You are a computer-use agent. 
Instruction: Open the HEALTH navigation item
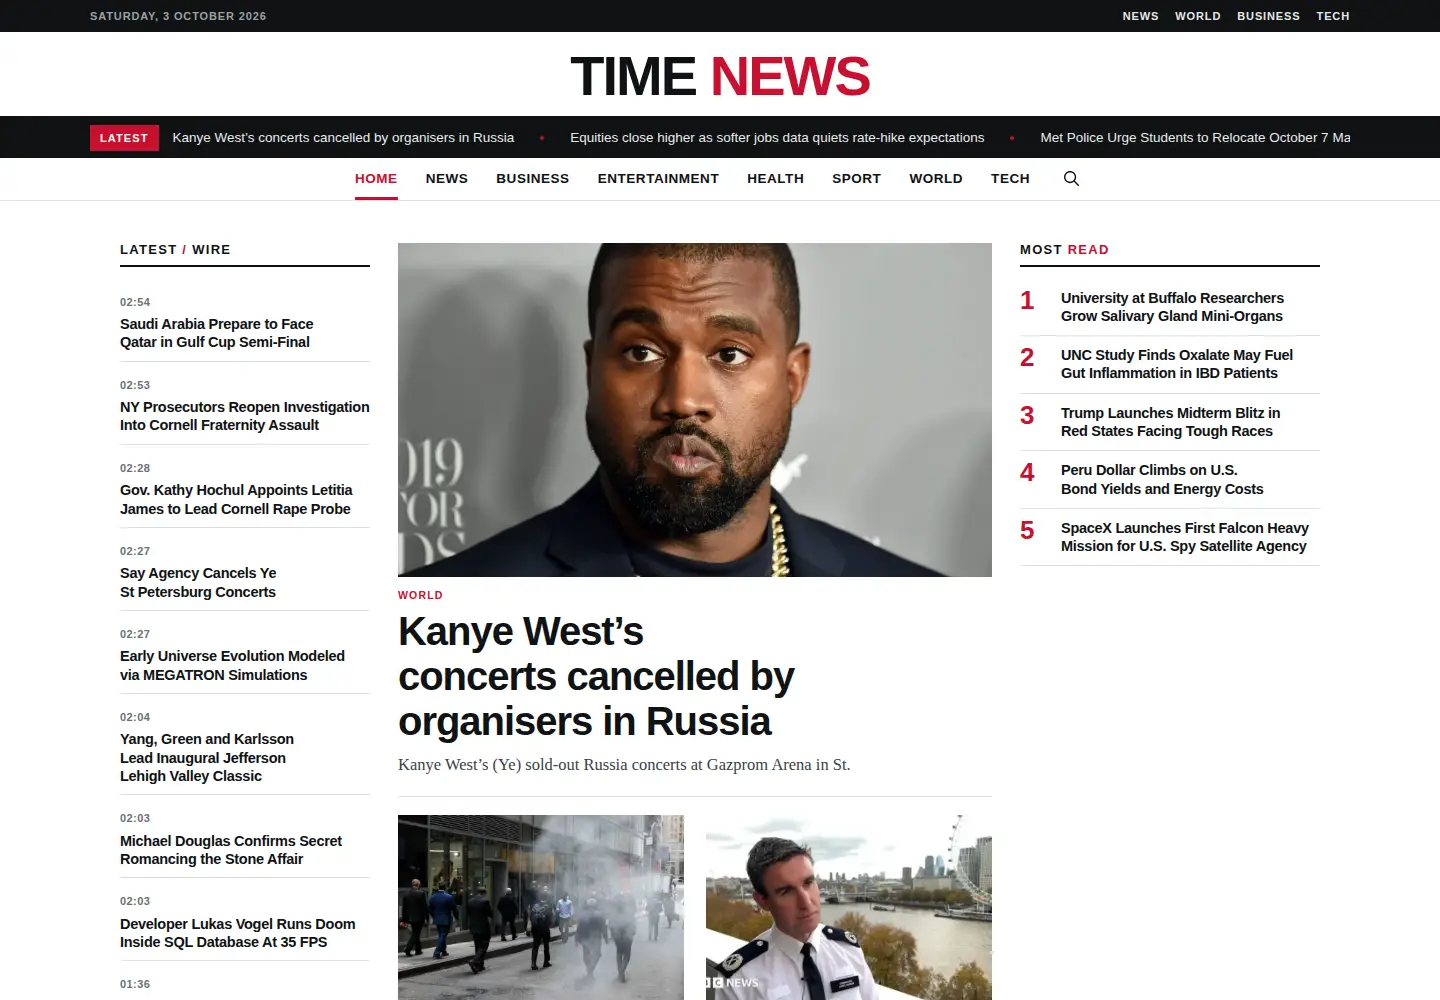click(776, 178)
